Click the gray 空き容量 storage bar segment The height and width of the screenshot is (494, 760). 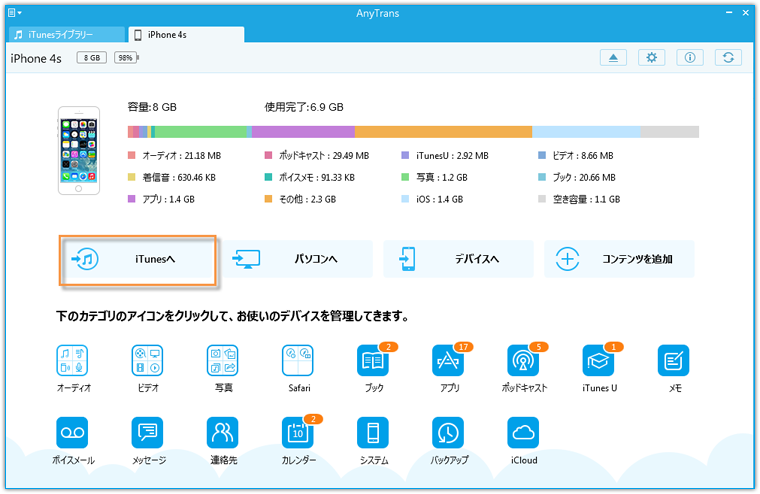(x=670, y=132)
